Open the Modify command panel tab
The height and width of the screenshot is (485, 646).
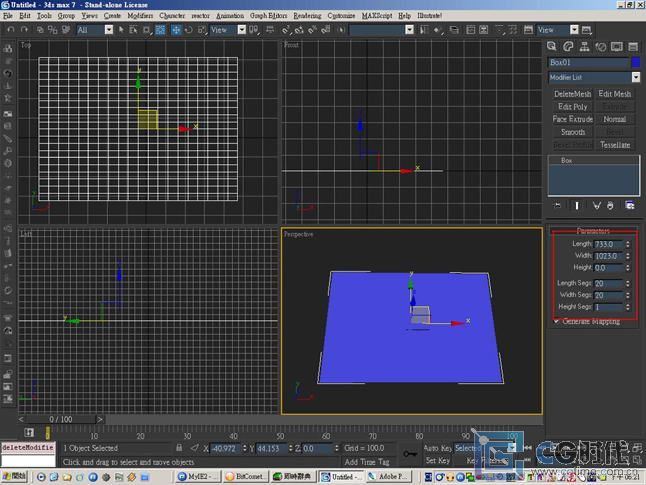(568, 47)
